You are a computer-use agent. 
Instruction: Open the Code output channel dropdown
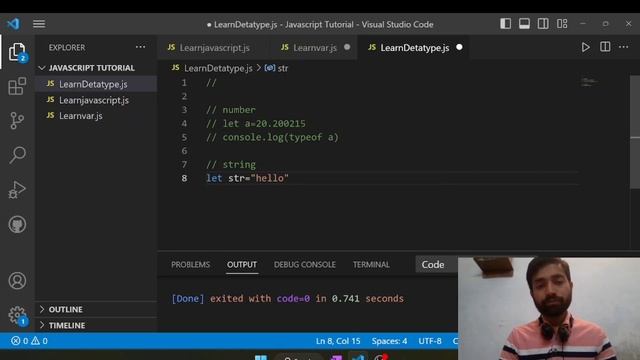(x=436, y=264)
